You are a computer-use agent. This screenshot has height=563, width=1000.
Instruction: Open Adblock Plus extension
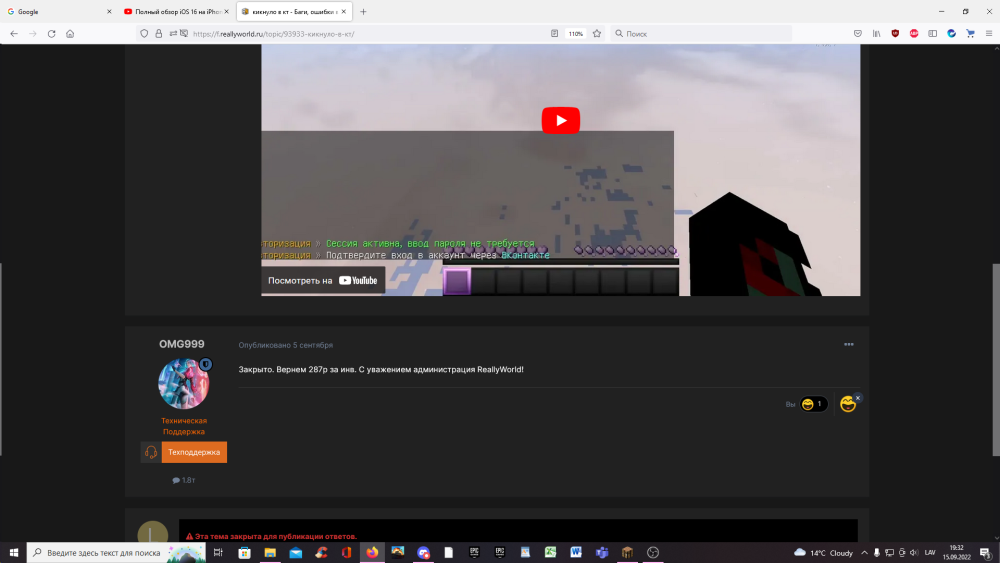coord(914,34)
